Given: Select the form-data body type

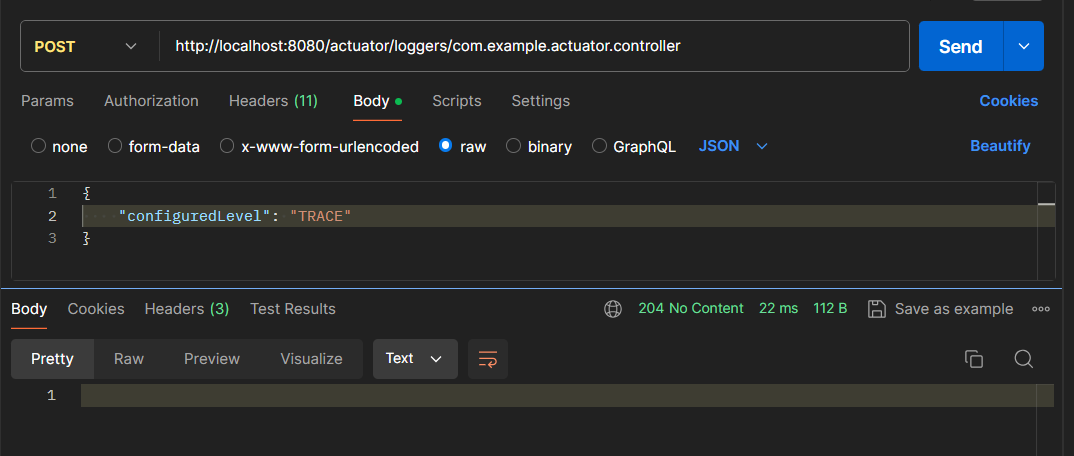Looking at the screenshot, I should (115, 146).
